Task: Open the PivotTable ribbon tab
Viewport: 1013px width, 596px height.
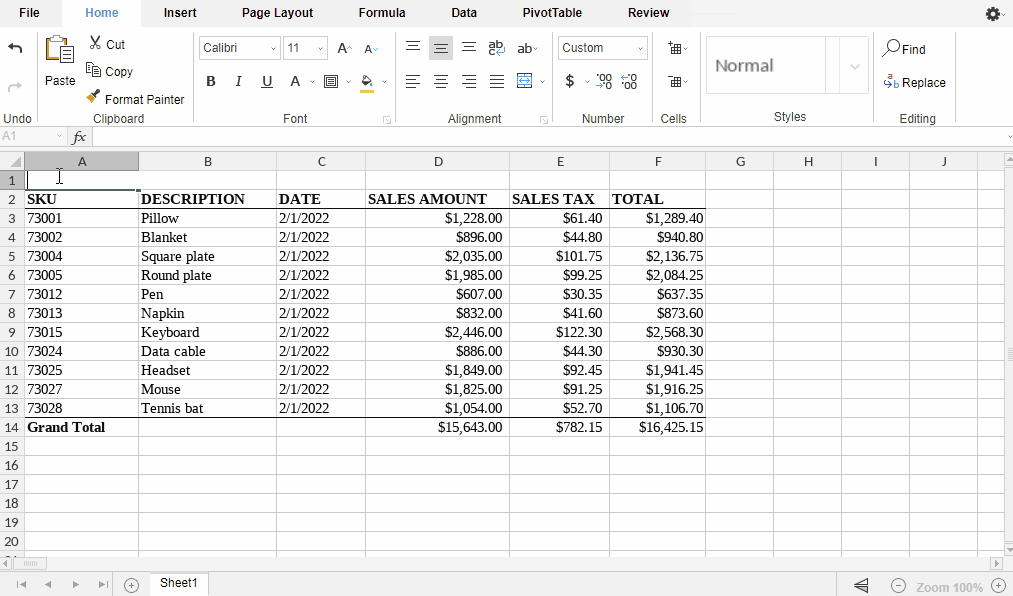Action: point(552,13)
